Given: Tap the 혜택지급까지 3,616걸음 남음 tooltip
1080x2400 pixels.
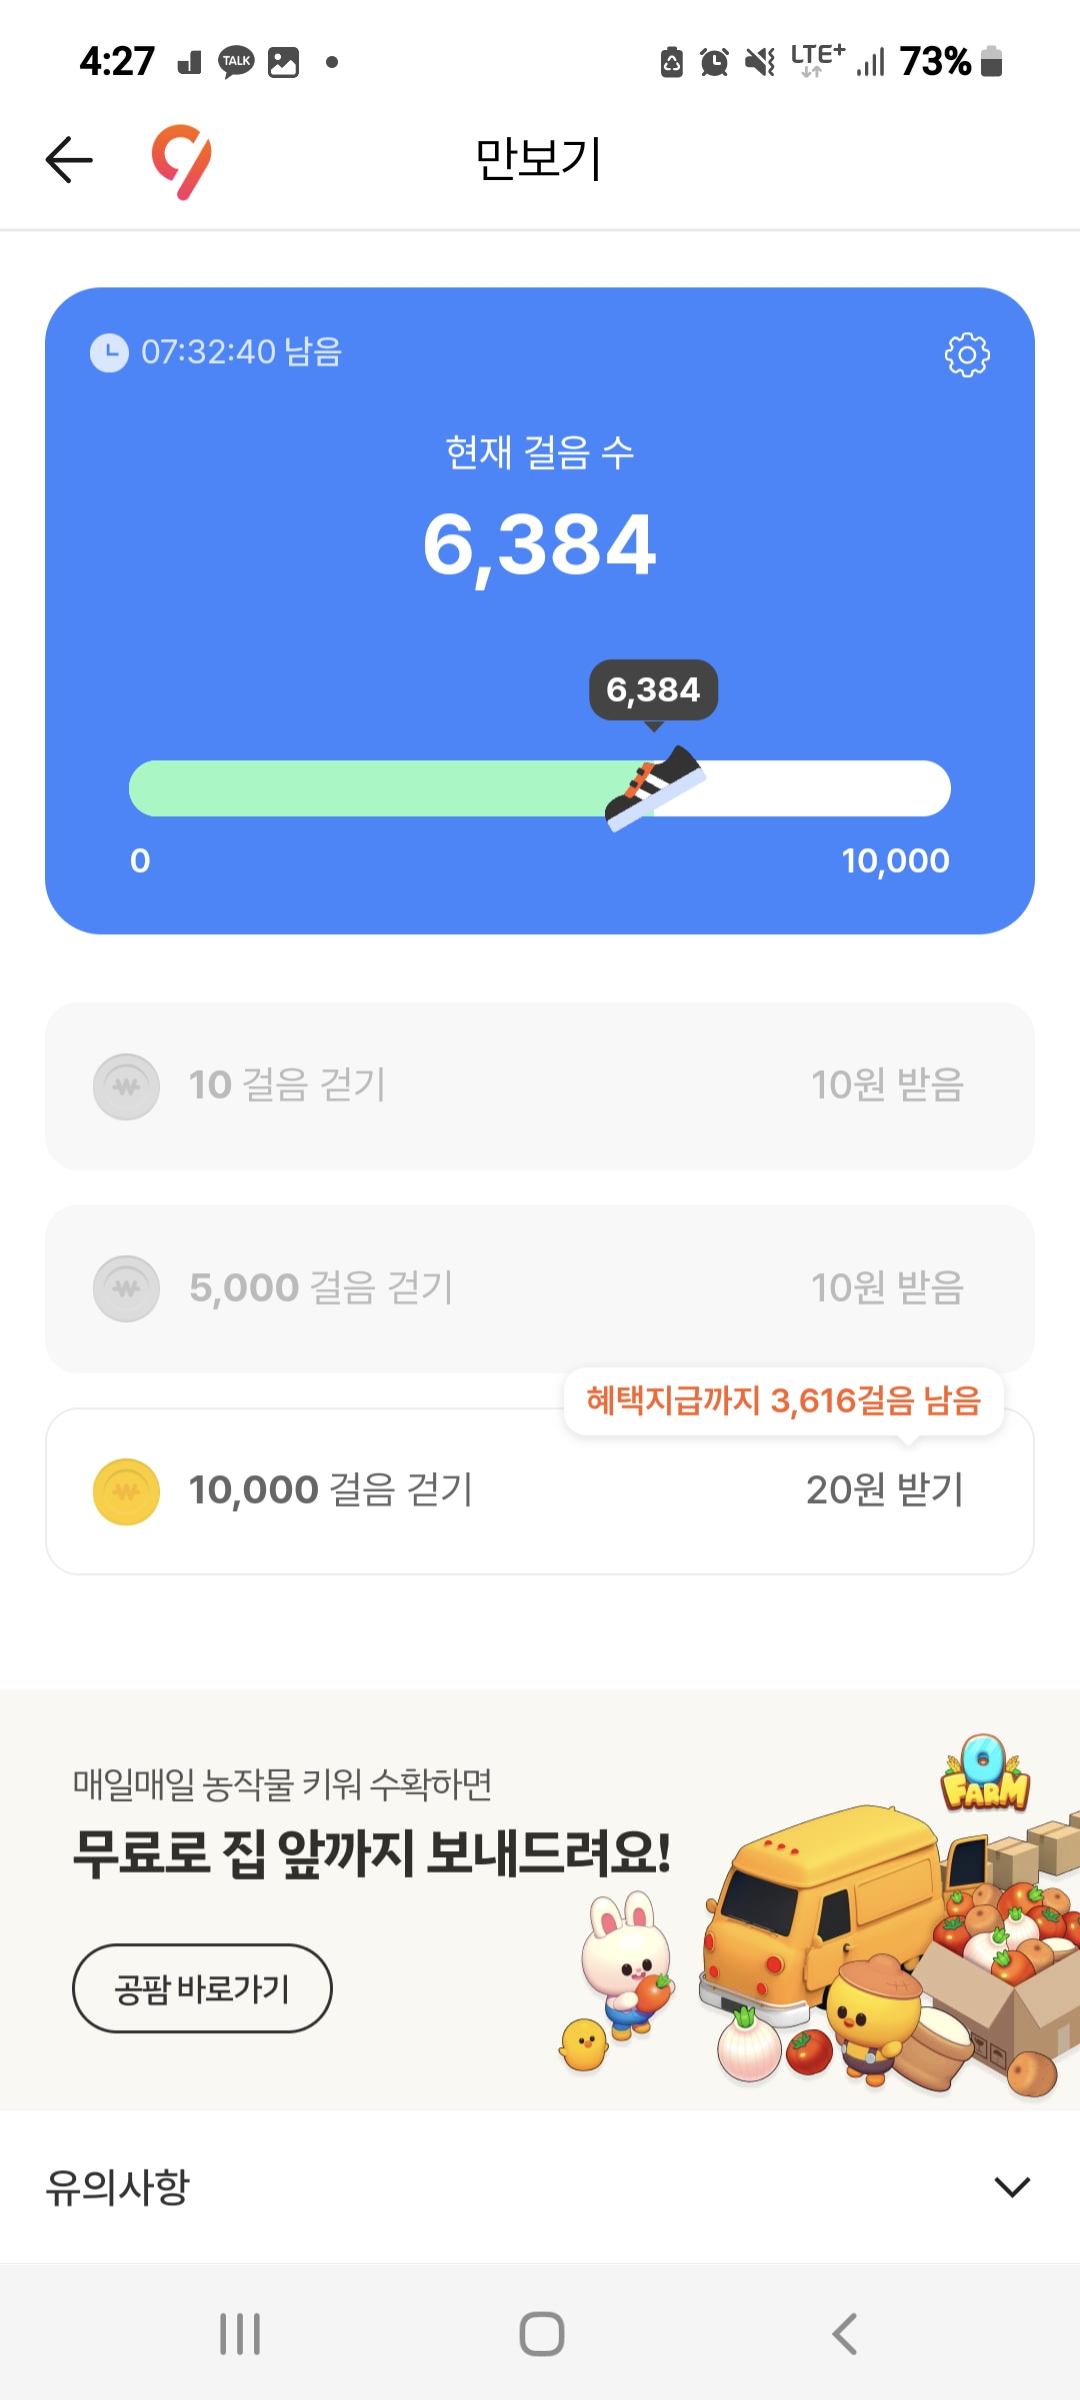Looking at the screenshot, I should pyautogui.click(x=783, y=1401).
